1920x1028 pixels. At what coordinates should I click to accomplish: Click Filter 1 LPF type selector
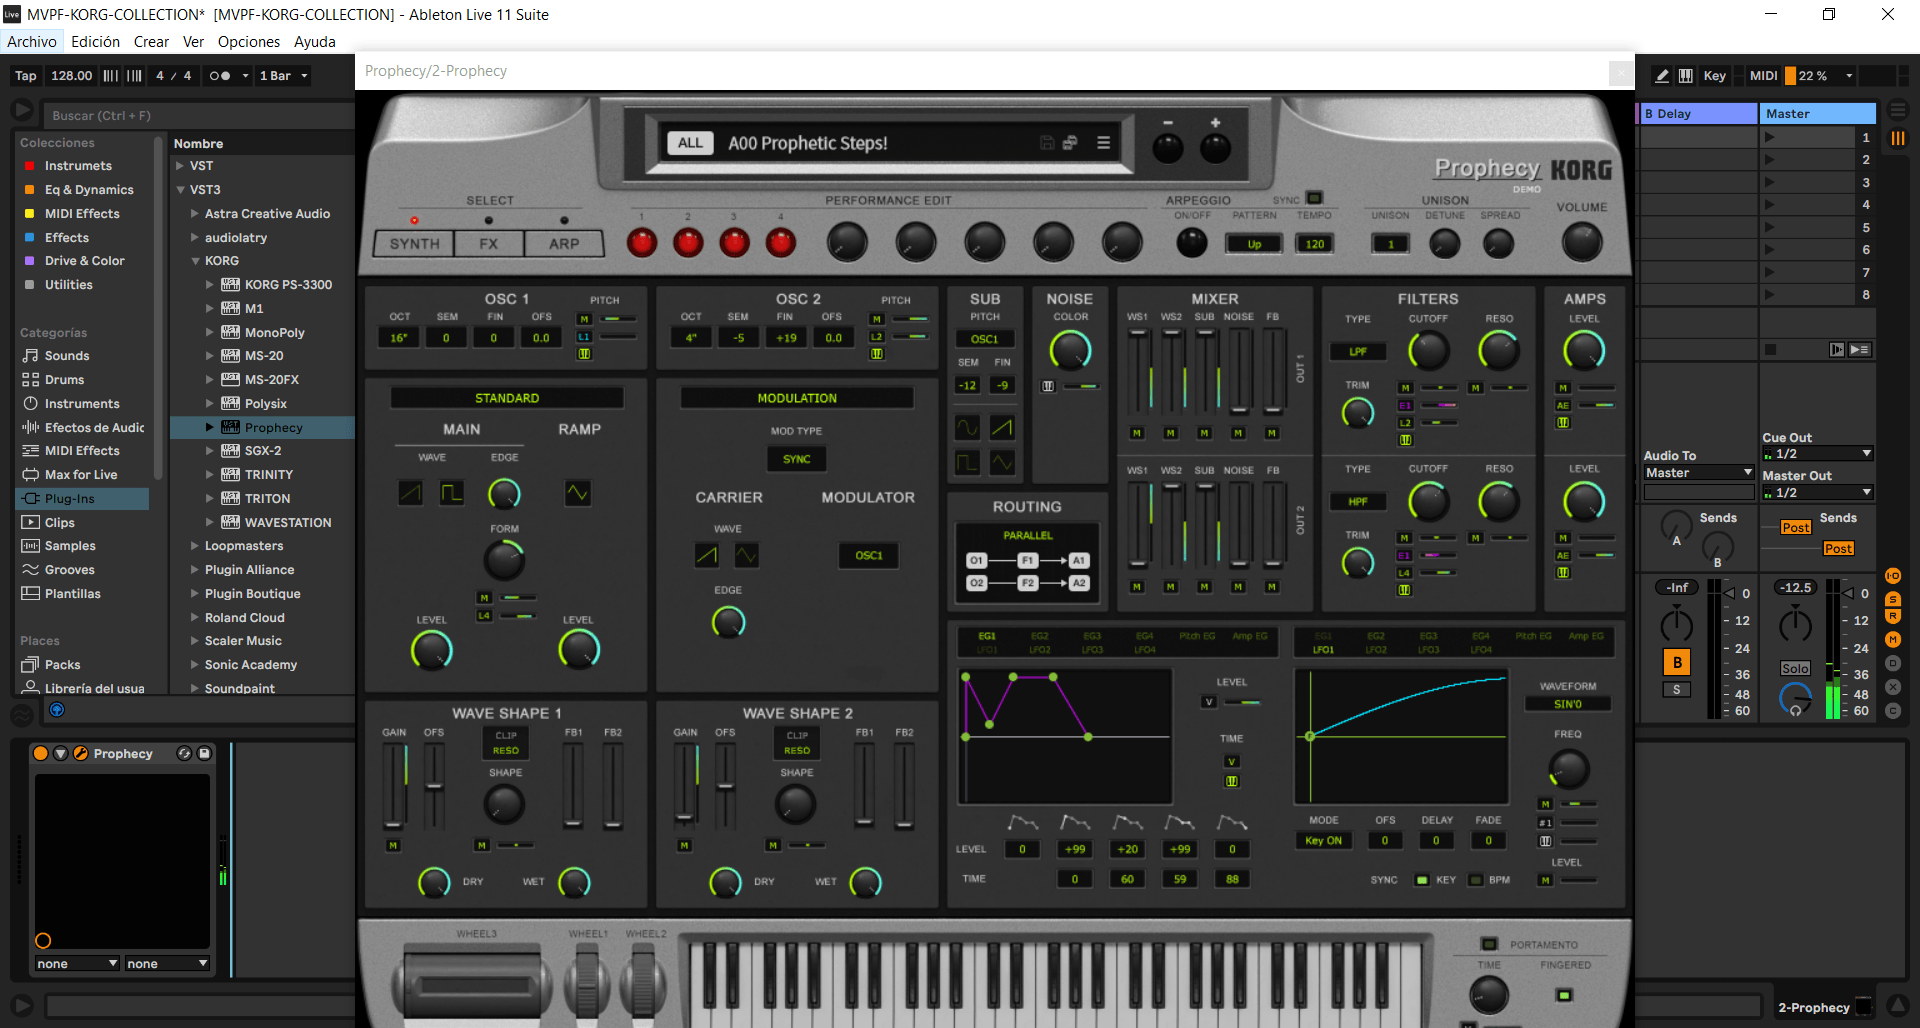[x=1357, y=351]
